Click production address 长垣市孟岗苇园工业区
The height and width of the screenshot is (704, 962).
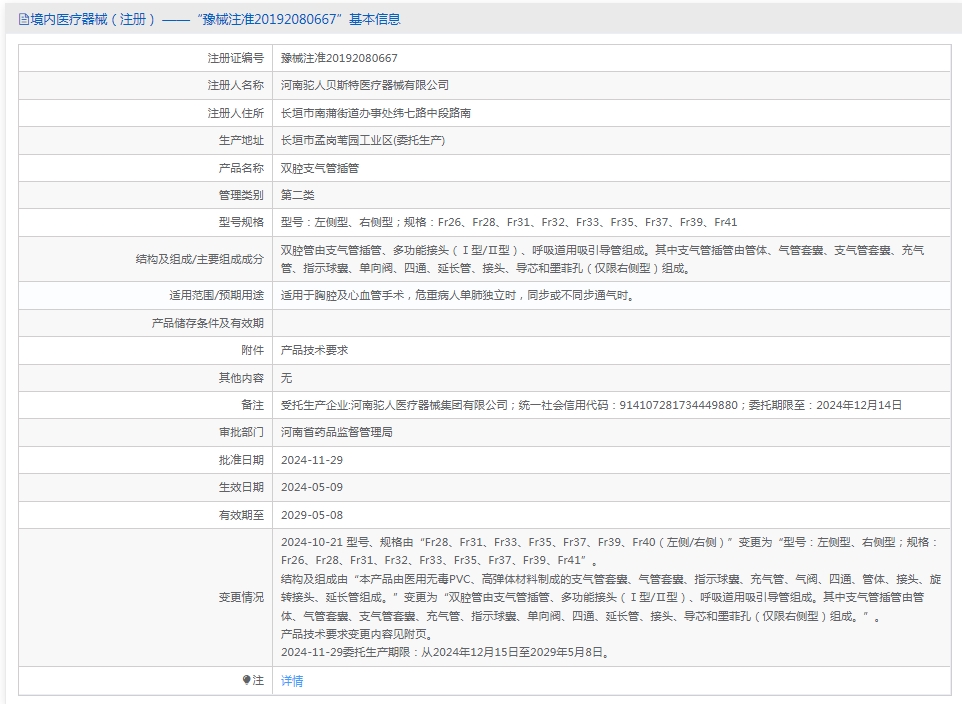click(x=363, y=141)
